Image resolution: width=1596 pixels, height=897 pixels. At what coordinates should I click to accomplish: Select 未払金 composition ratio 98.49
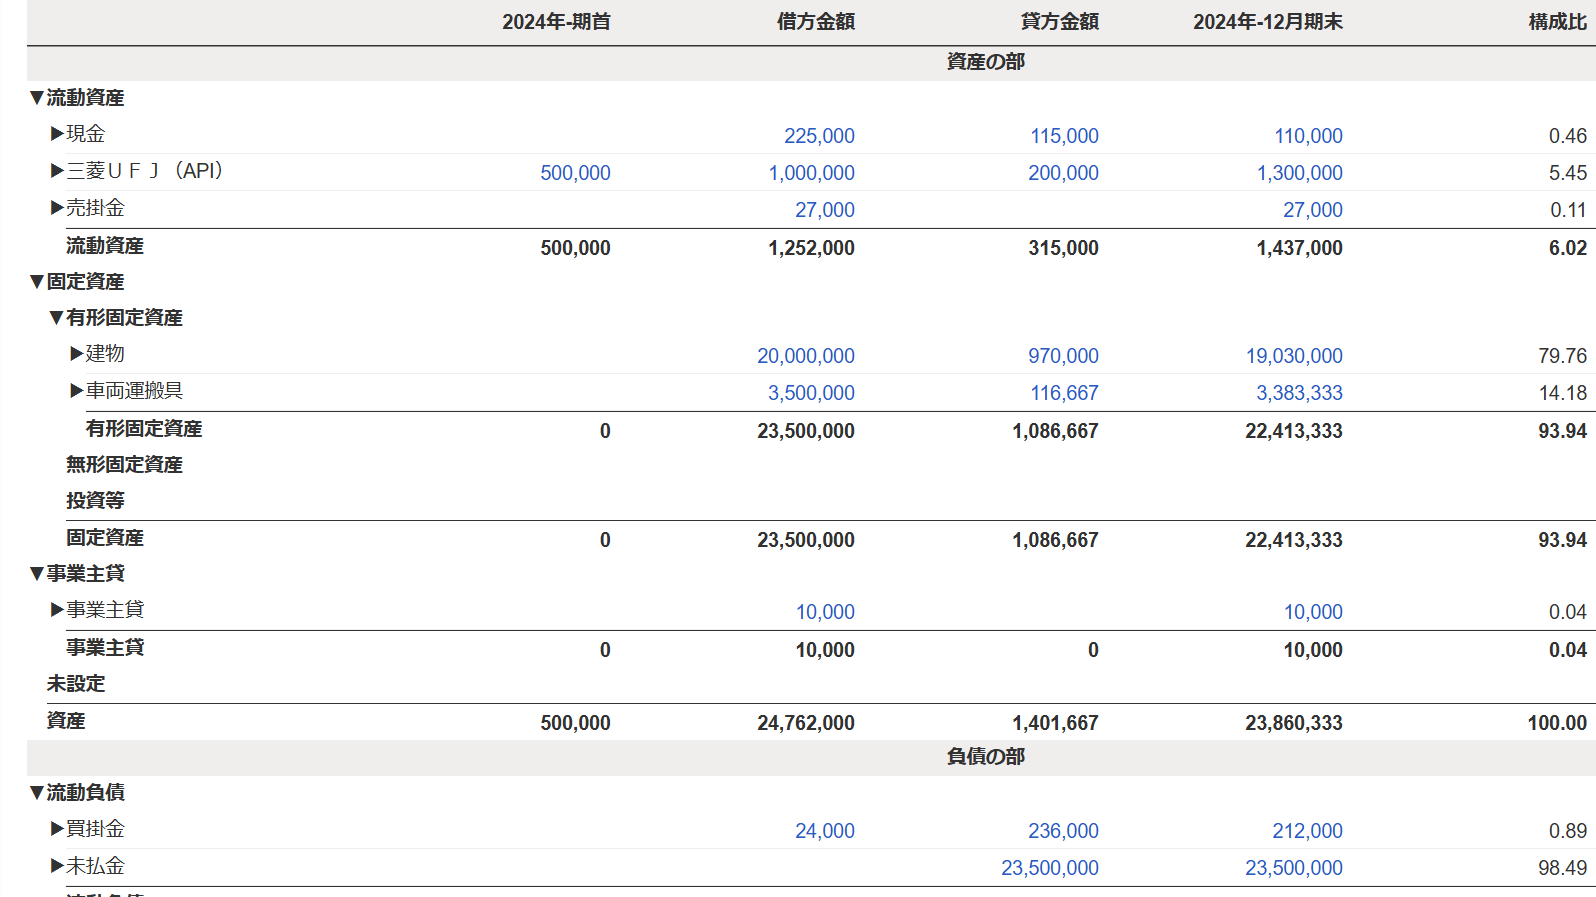click(x=1563, y=868)
